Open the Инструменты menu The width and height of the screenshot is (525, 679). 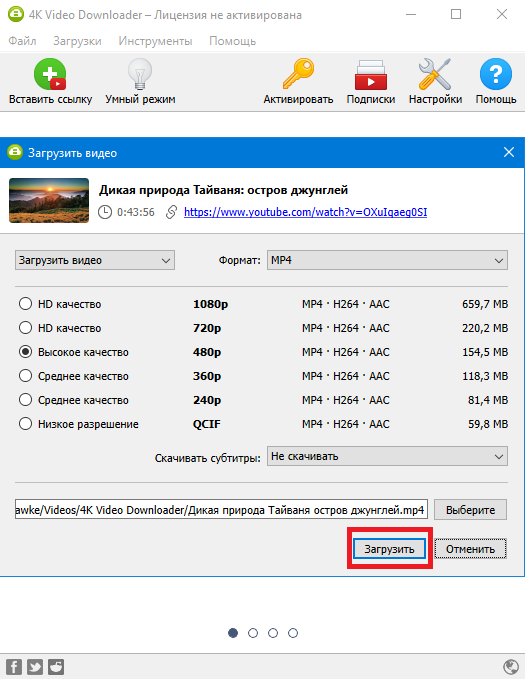click(155, 41)
